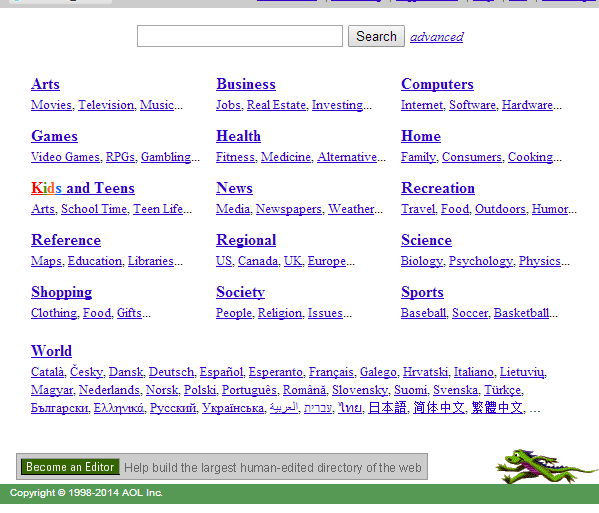Image resolution: width=599 pixels, height=513 pixels.
Task: Open the Business category
Action: tap(246, 84)
